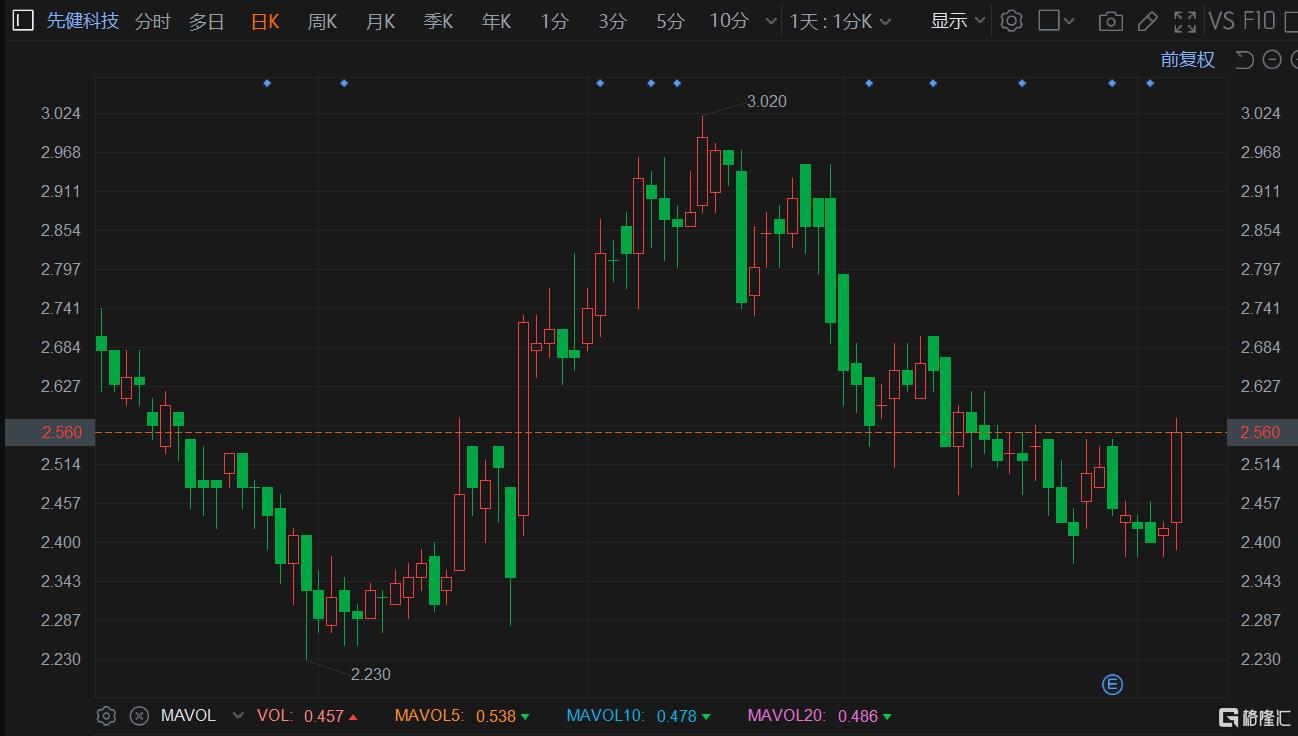Image resolution: width=1298 pixels, height=736 pixels.
Task: Click the highlighted 2.560 tag on left axis
Action: coord(50,432)
